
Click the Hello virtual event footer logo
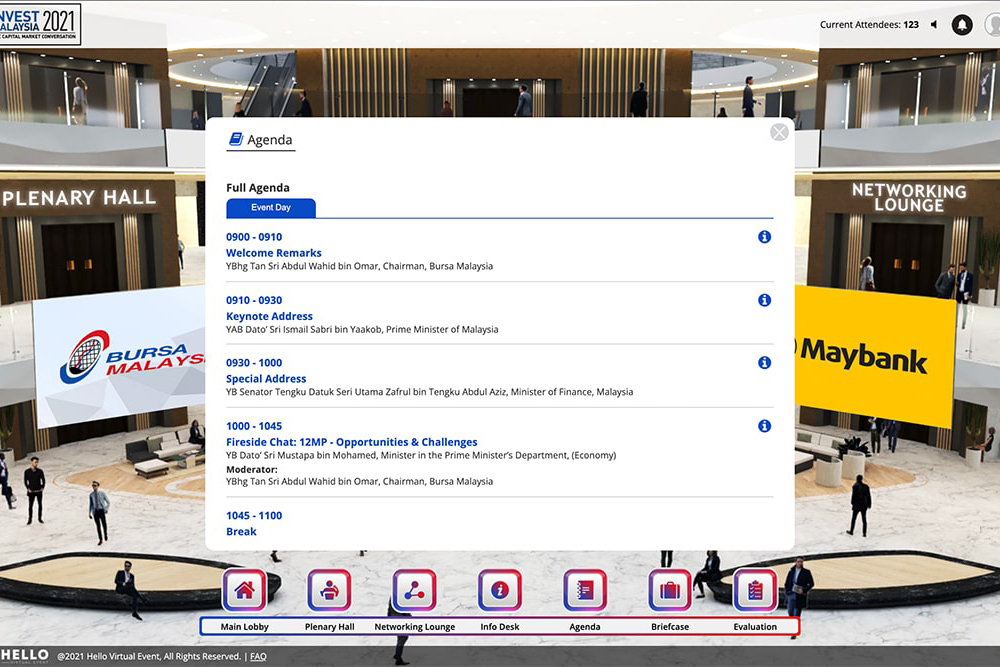(x=25, y=656)
